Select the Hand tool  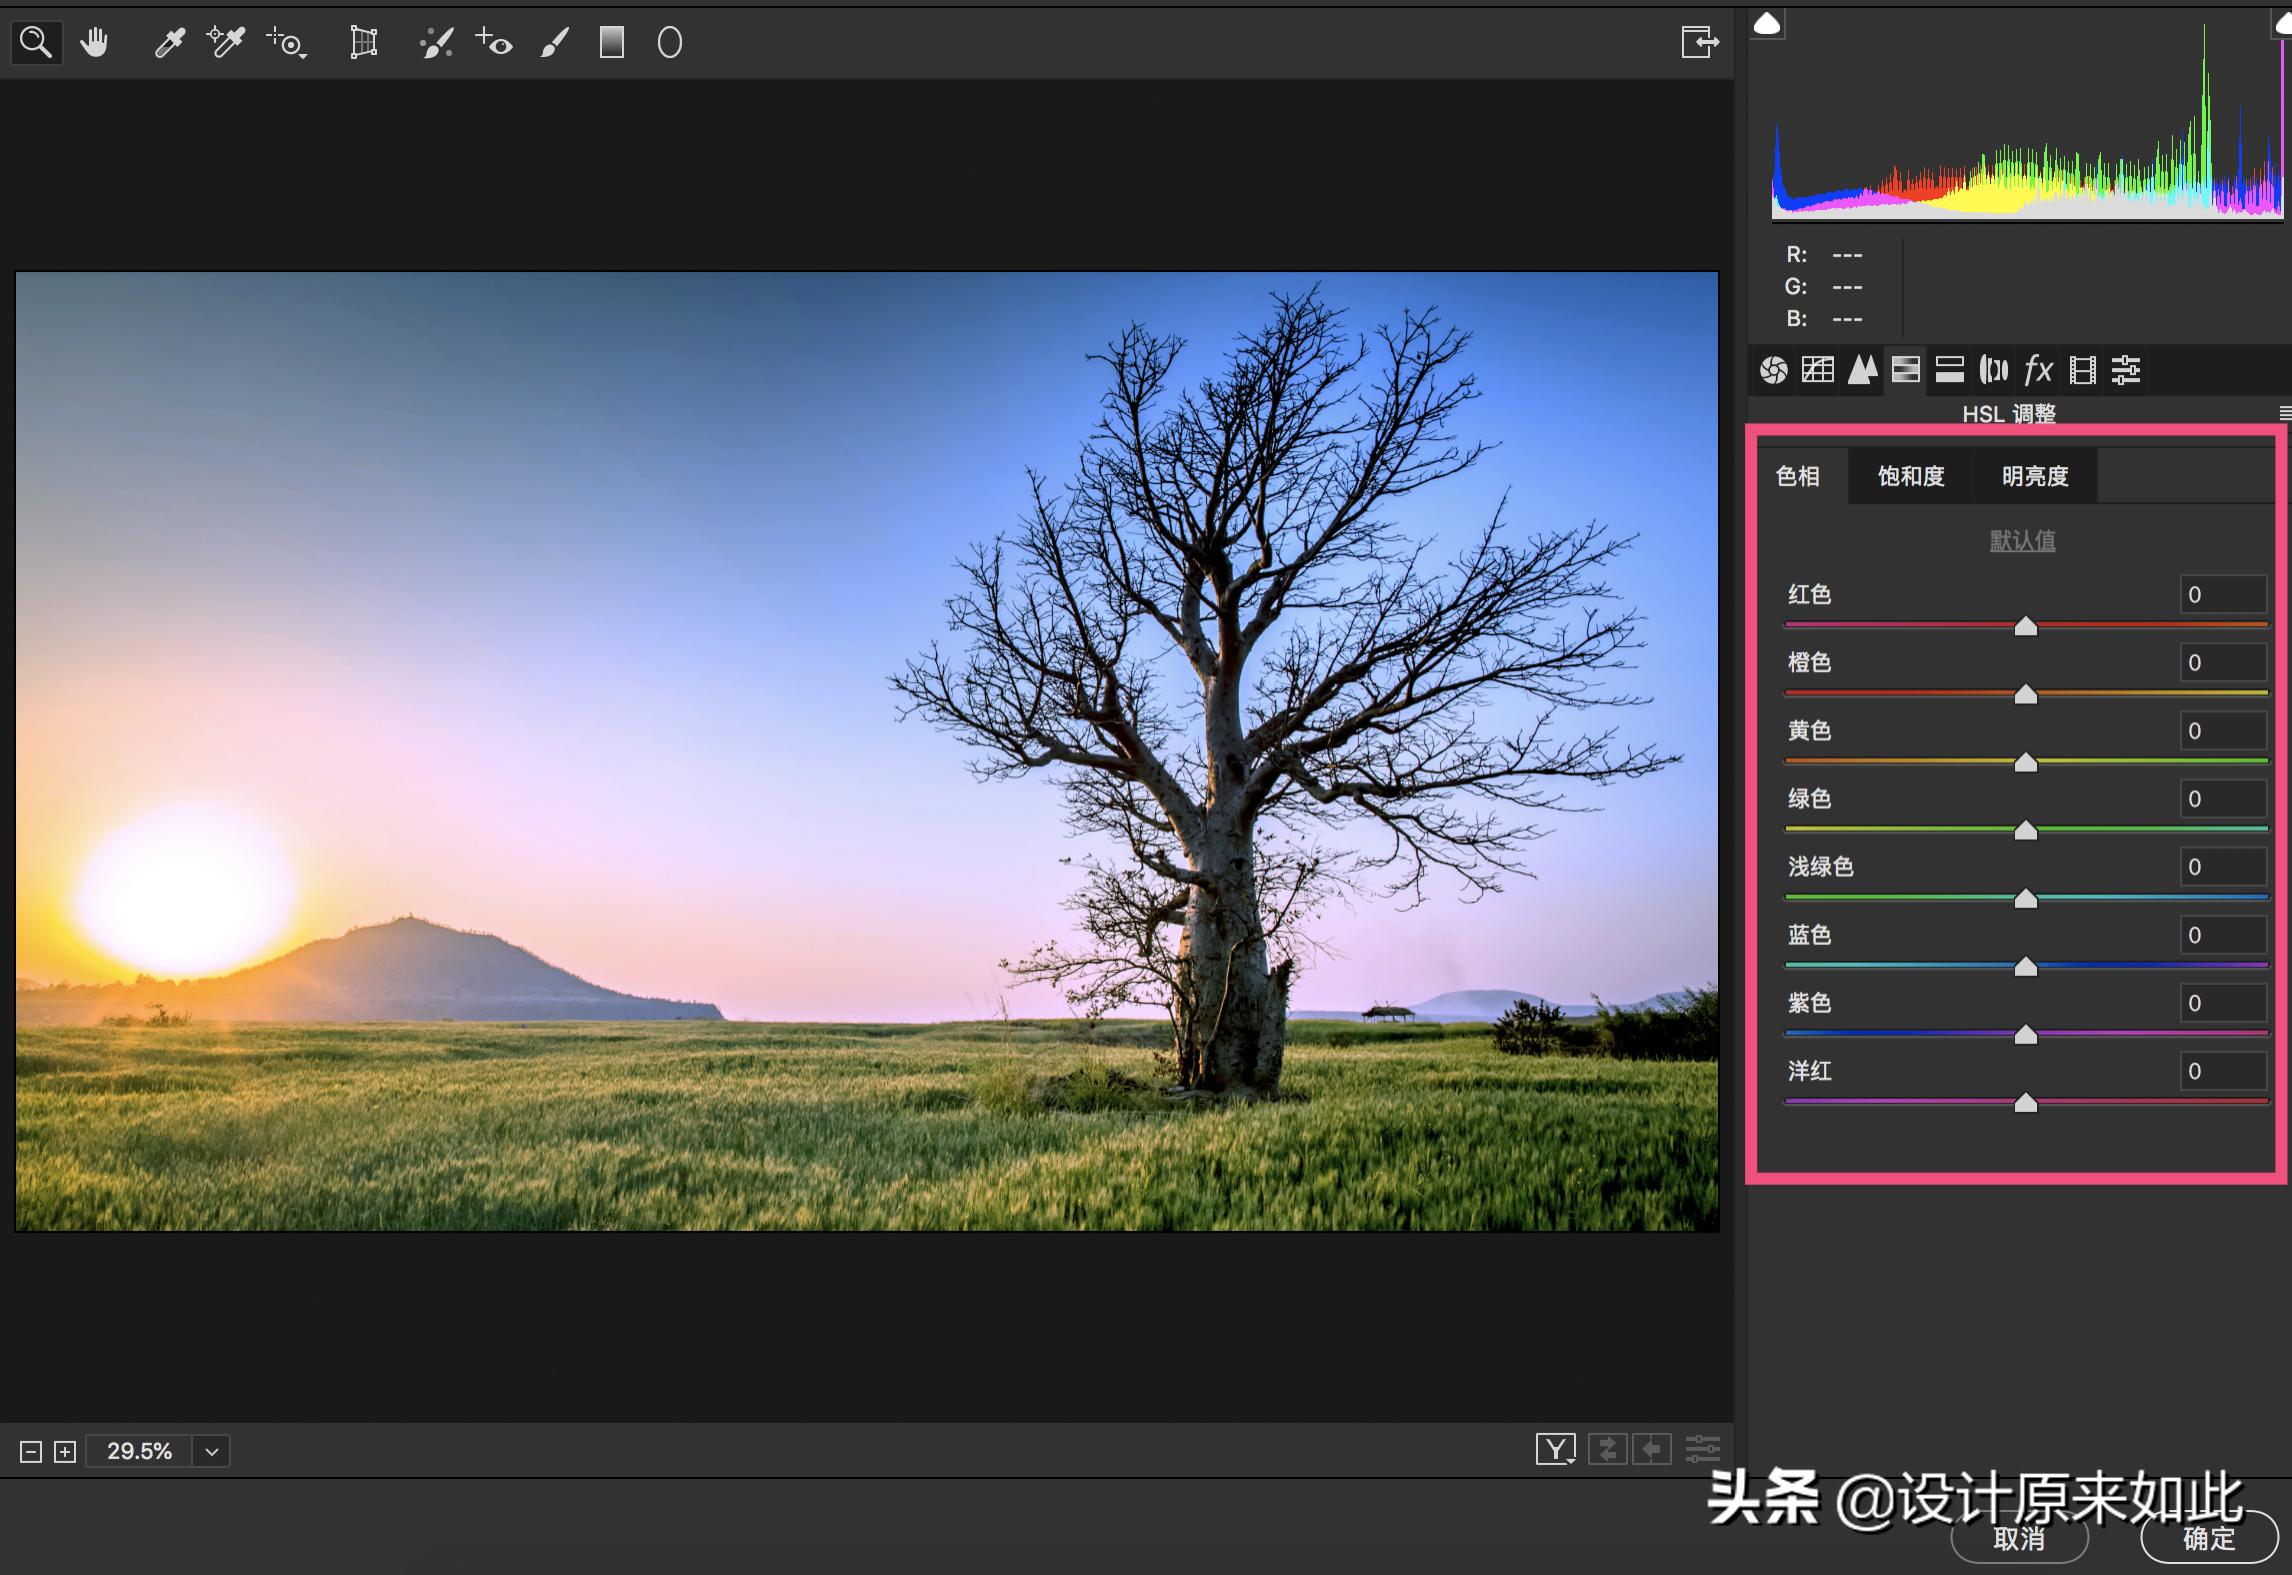pyautogui.click(x=94, y=42)
